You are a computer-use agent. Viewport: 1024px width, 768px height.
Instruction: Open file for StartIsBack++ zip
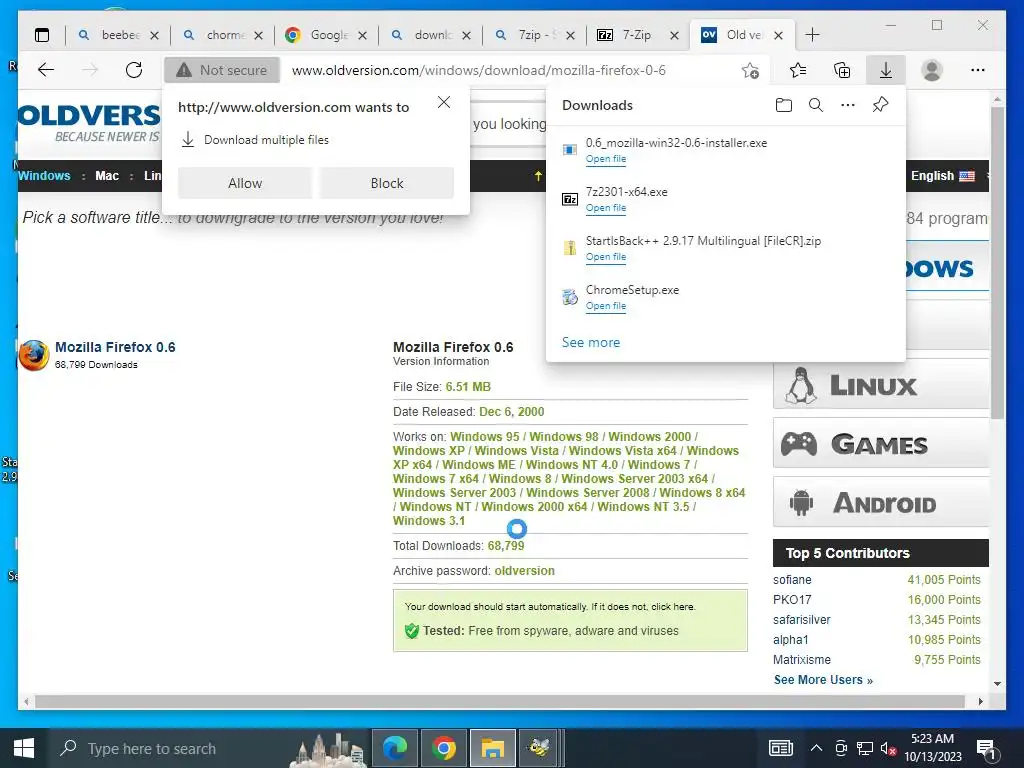point(605,257)
